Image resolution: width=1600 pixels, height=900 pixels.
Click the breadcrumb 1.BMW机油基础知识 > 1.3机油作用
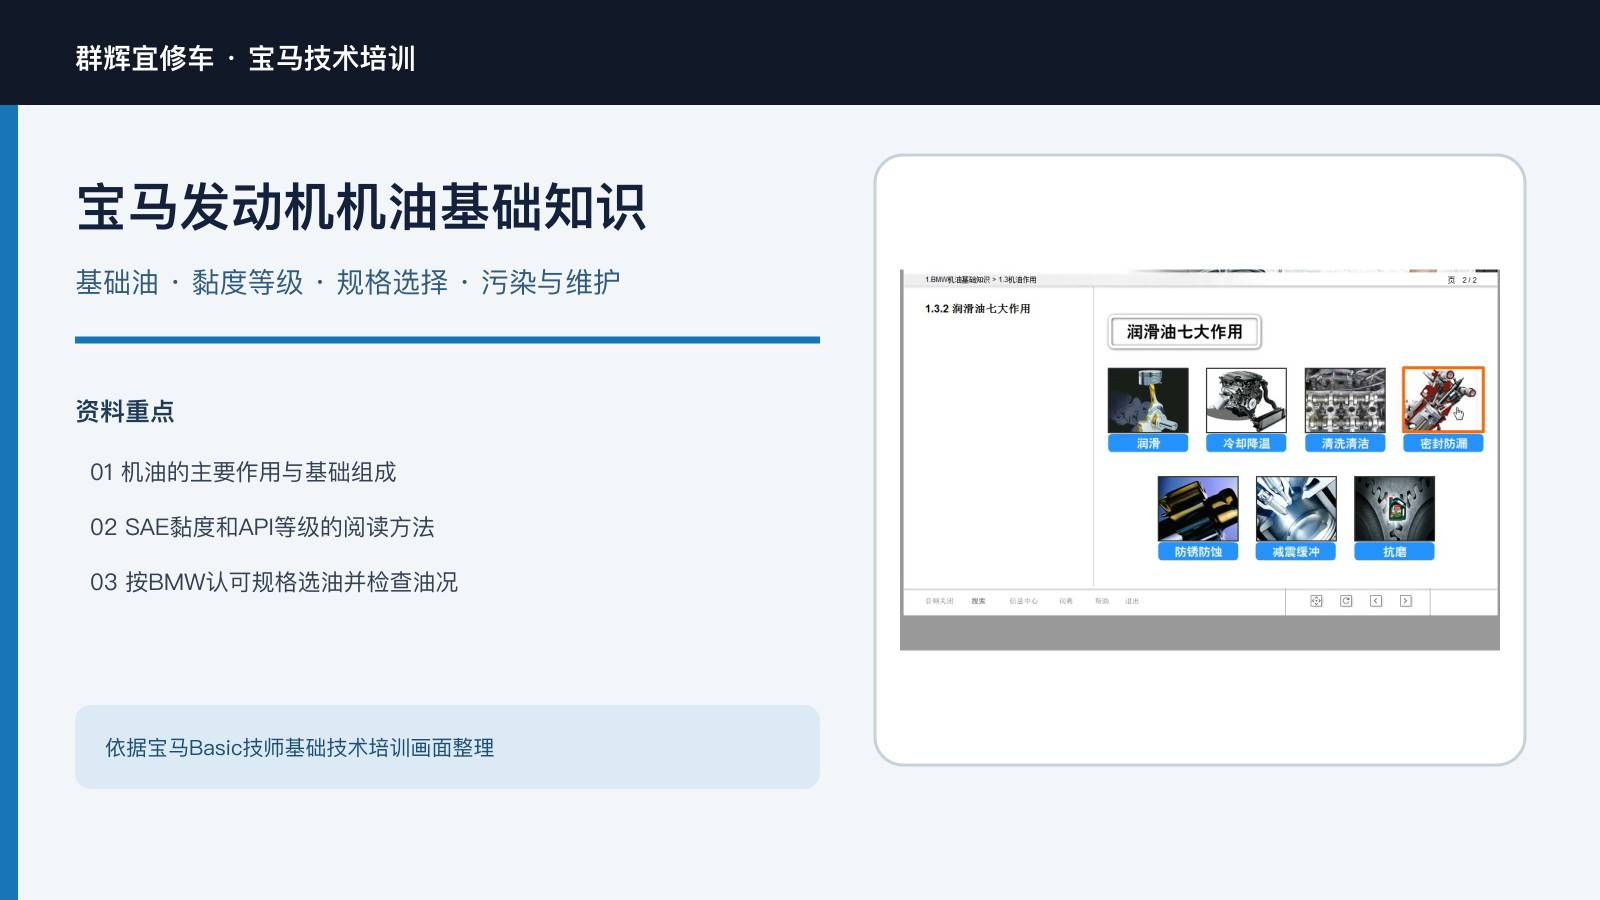point(980,280)
